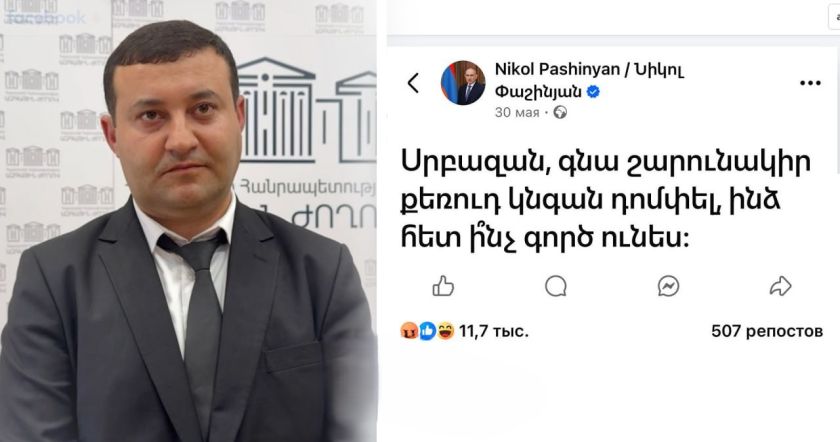Click the laughing reaction emoji
840x442 pixels.
click(x=445, y=331)
